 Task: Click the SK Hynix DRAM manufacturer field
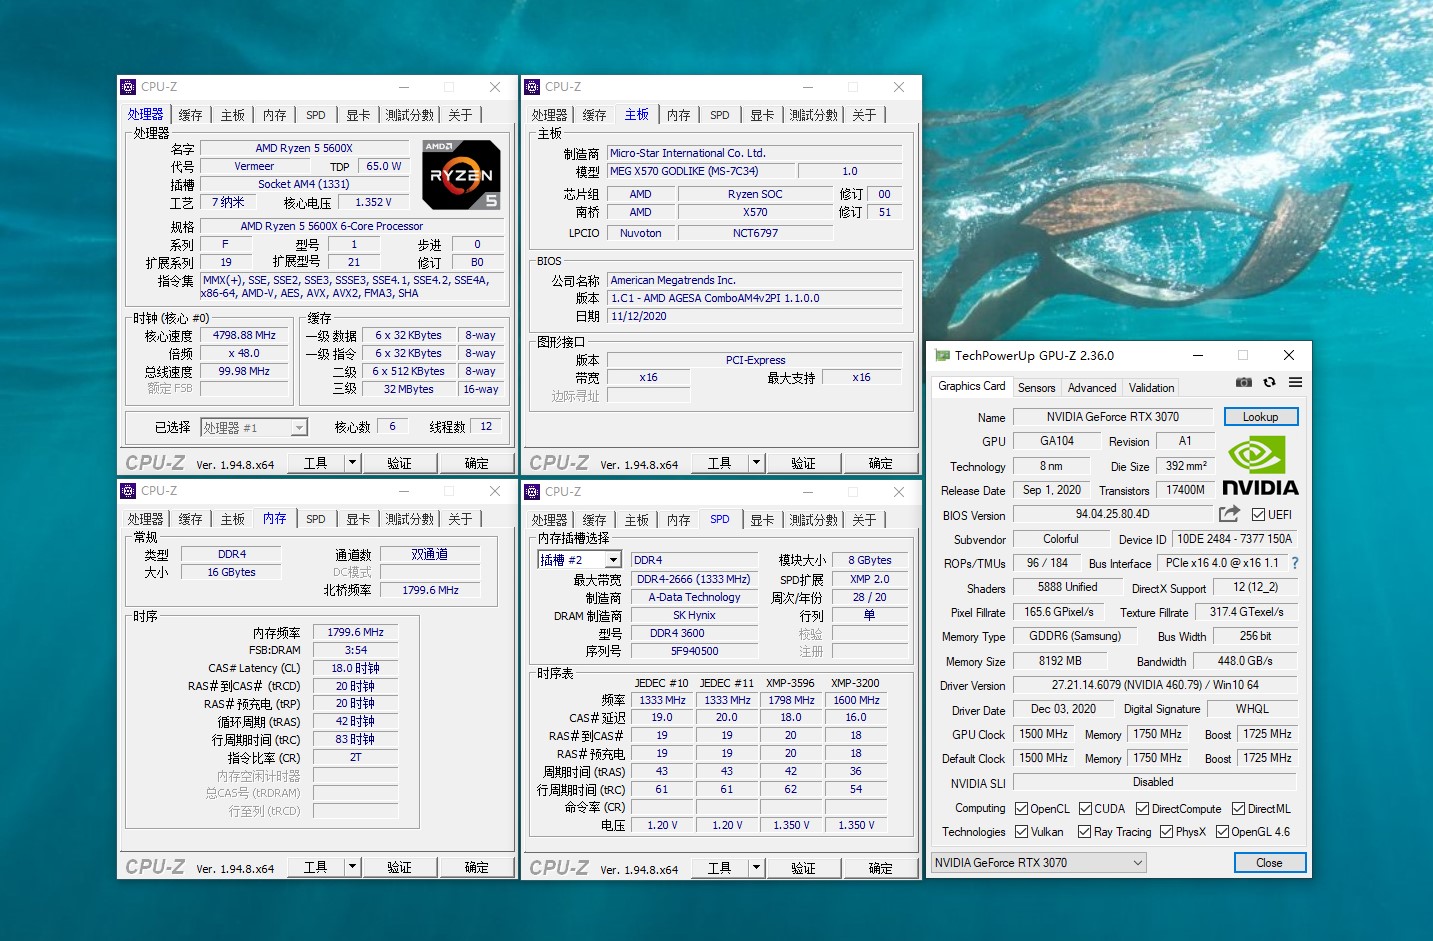tap(694, 615)
